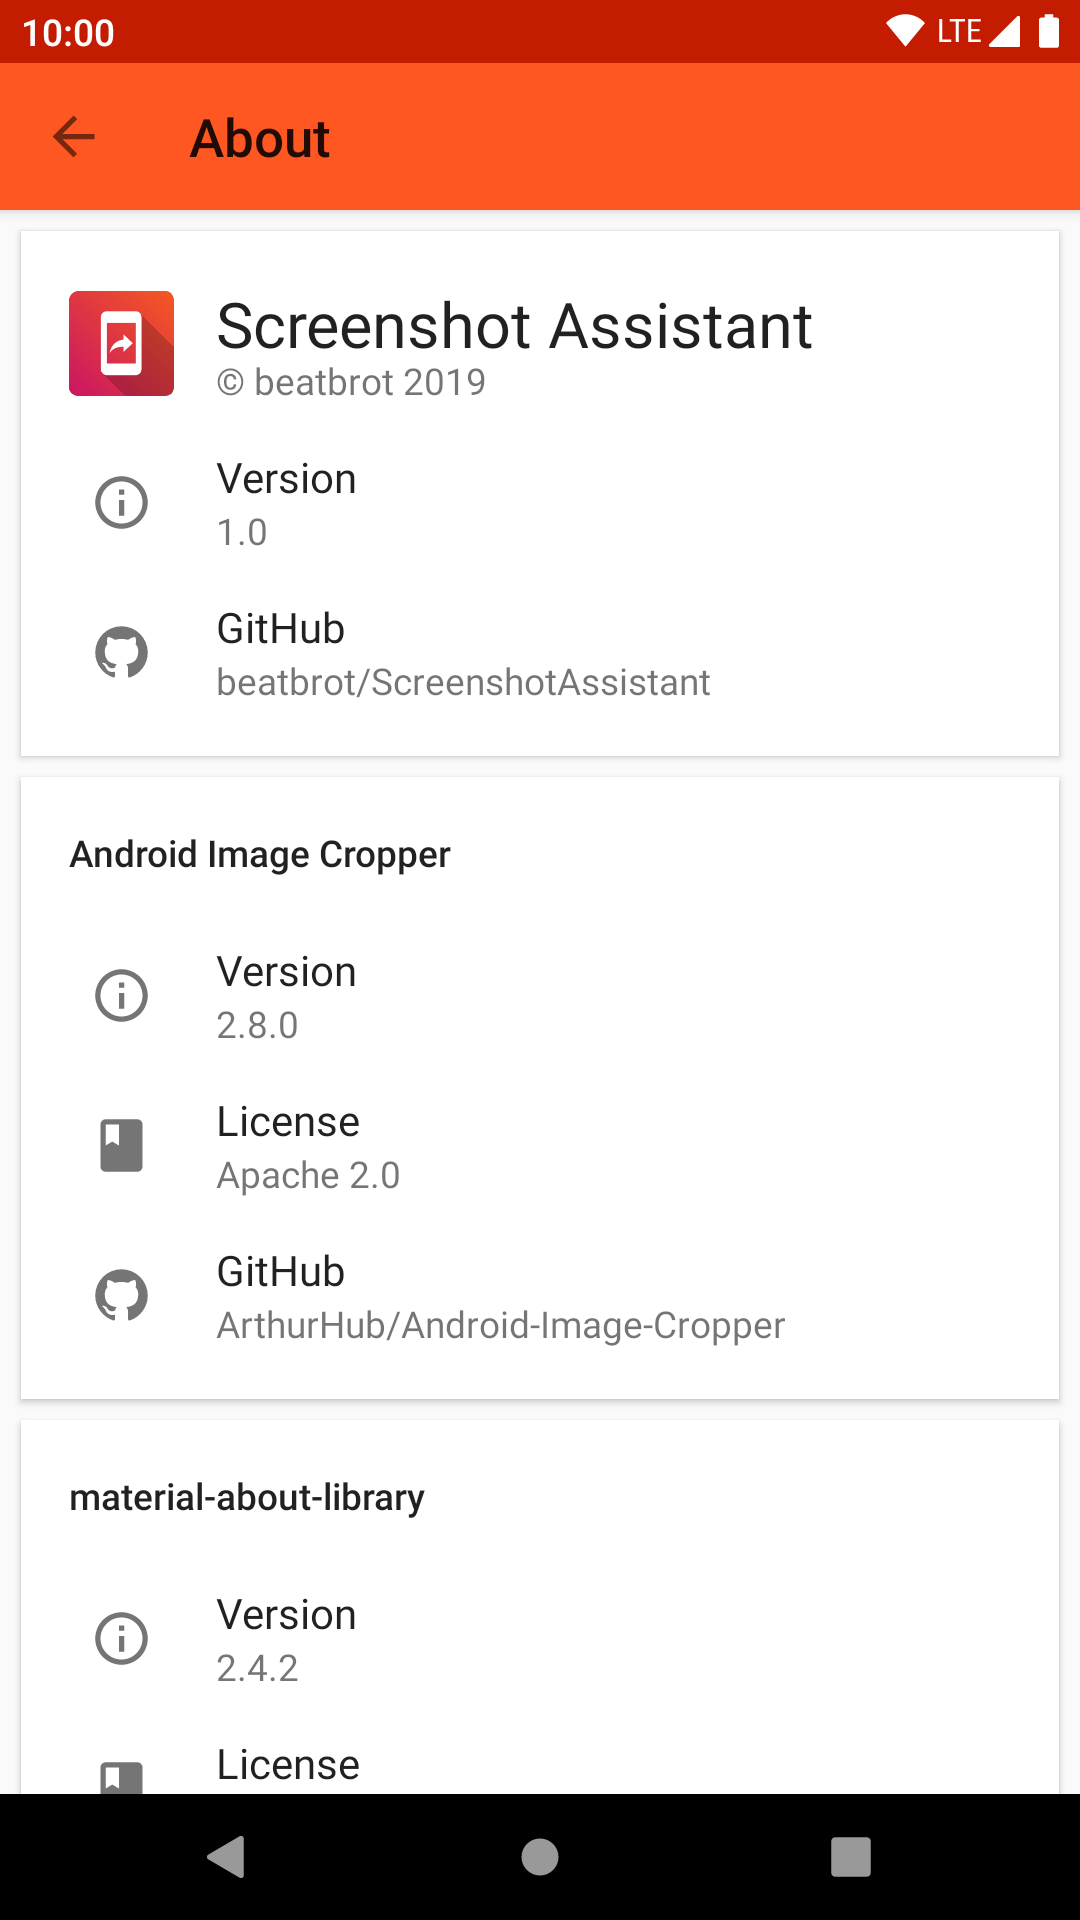Select the Version 2.4.2 text entry
Viewport: 1080px width, 1920px height.
coord(286,1640)
